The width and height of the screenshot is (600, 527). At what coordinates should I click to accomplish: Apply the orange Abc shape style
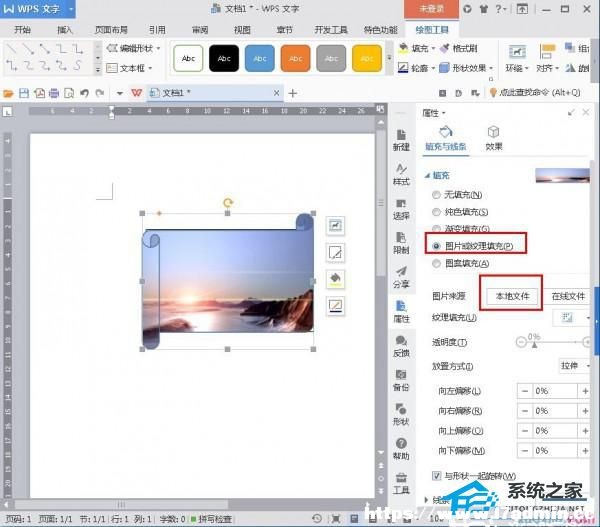pos(295,58)
